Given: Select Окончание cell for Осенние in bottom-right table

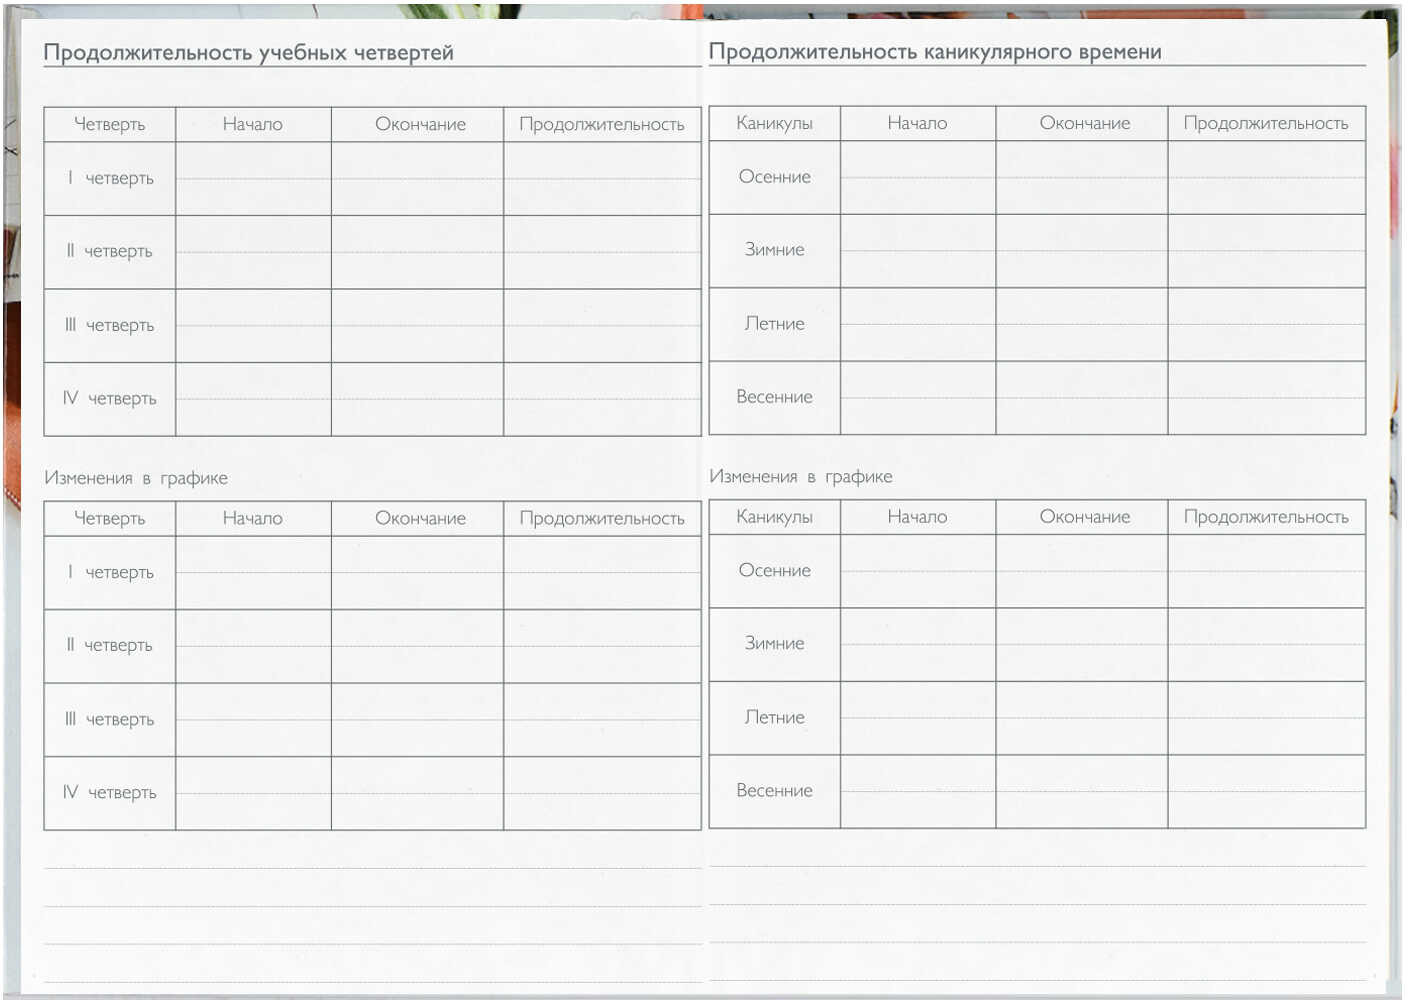Looking at the screenshot, I should tap(1081, 571).
